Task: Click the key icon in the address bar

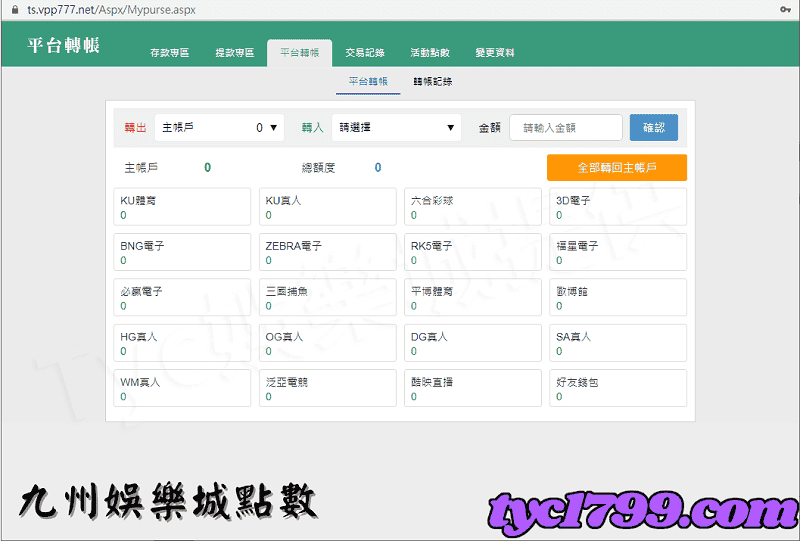Action: coord(785,10)
